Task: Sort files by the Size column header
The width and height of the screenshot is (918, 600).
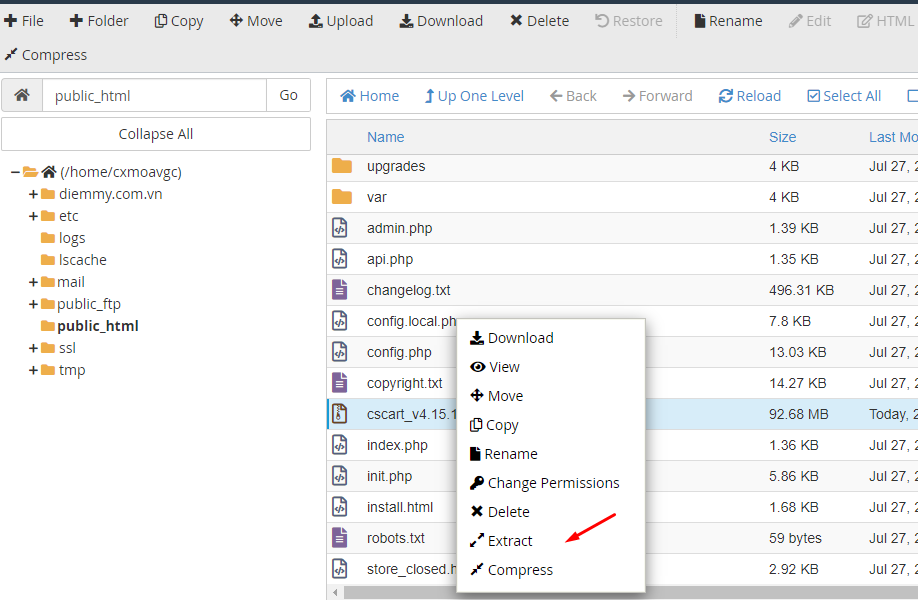Action: 782,137
